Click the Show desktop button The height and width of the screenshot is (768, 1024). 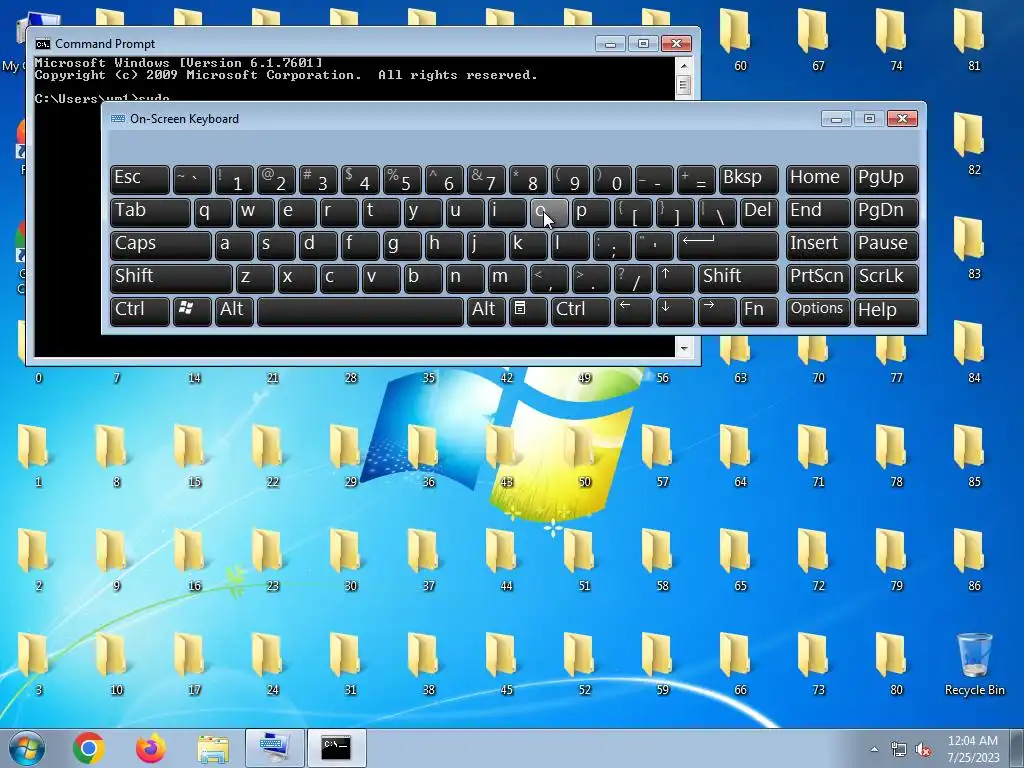(1017, 748)
